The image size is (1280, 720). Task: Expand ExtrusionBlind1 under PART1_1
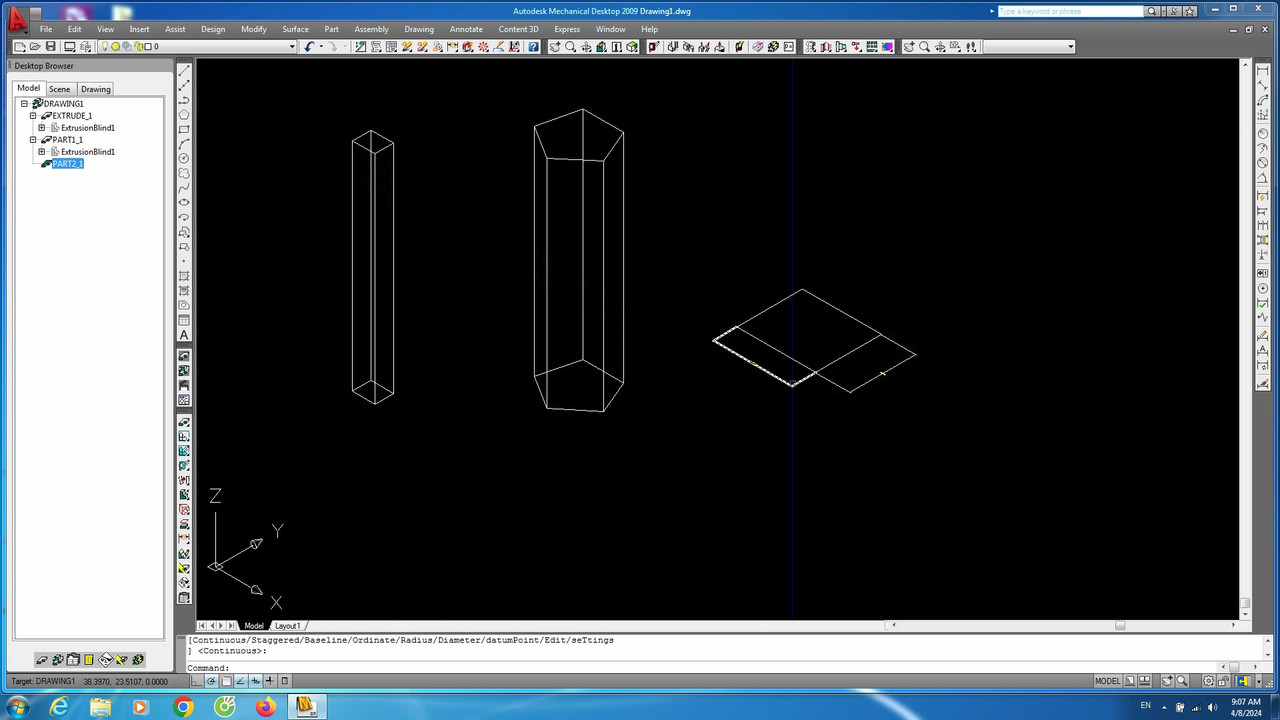click(x=41, y=152)
